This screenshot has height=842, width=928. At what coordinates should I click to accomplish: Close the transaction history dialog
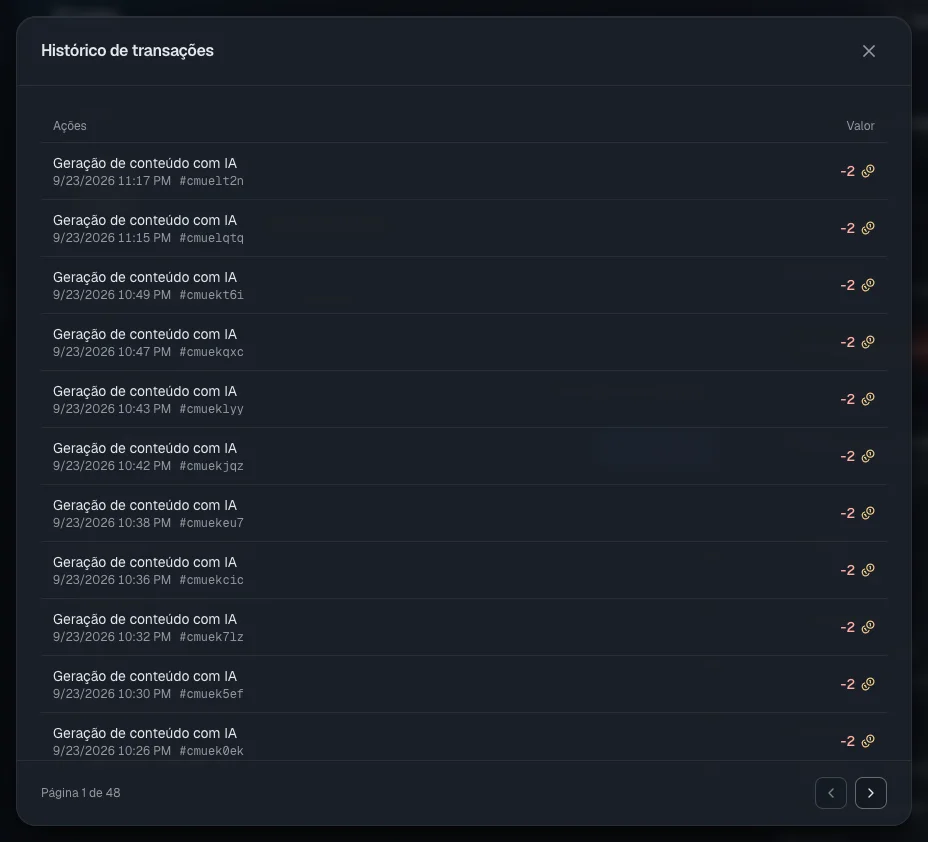[x=868, y=51]
